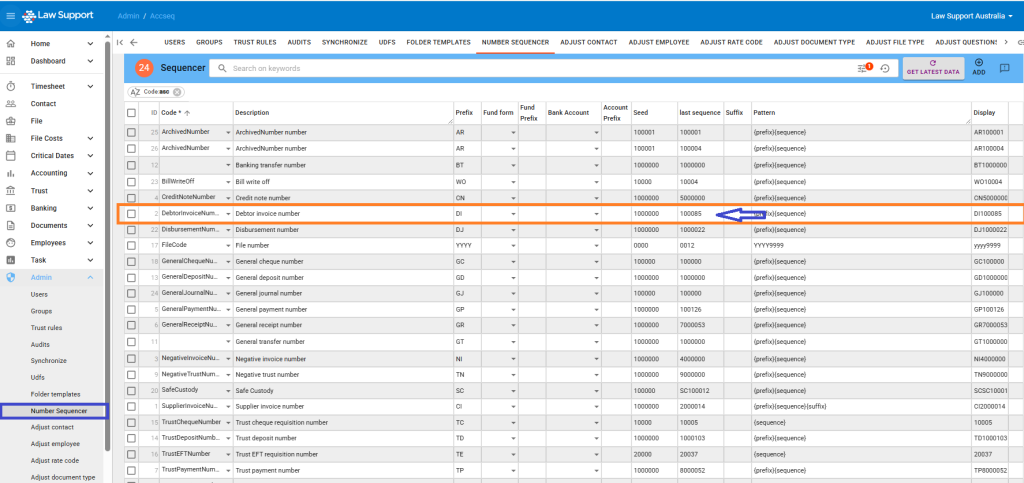
Task: Click the Search on keywords field
Action: [540, 68]
